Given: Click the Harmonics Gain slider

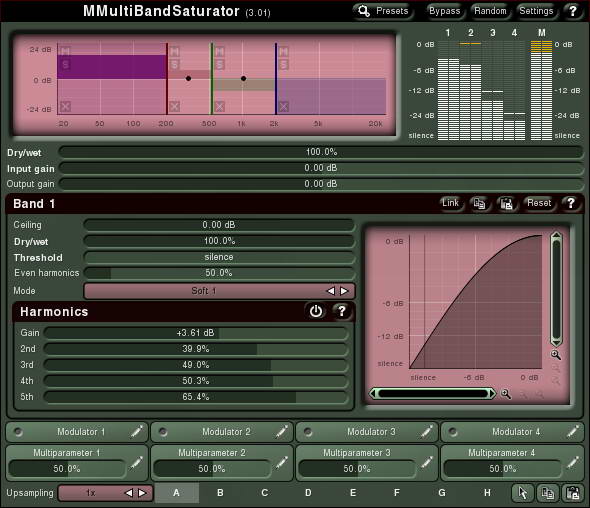Looking at the screenshot, I should tap(196, 333).
